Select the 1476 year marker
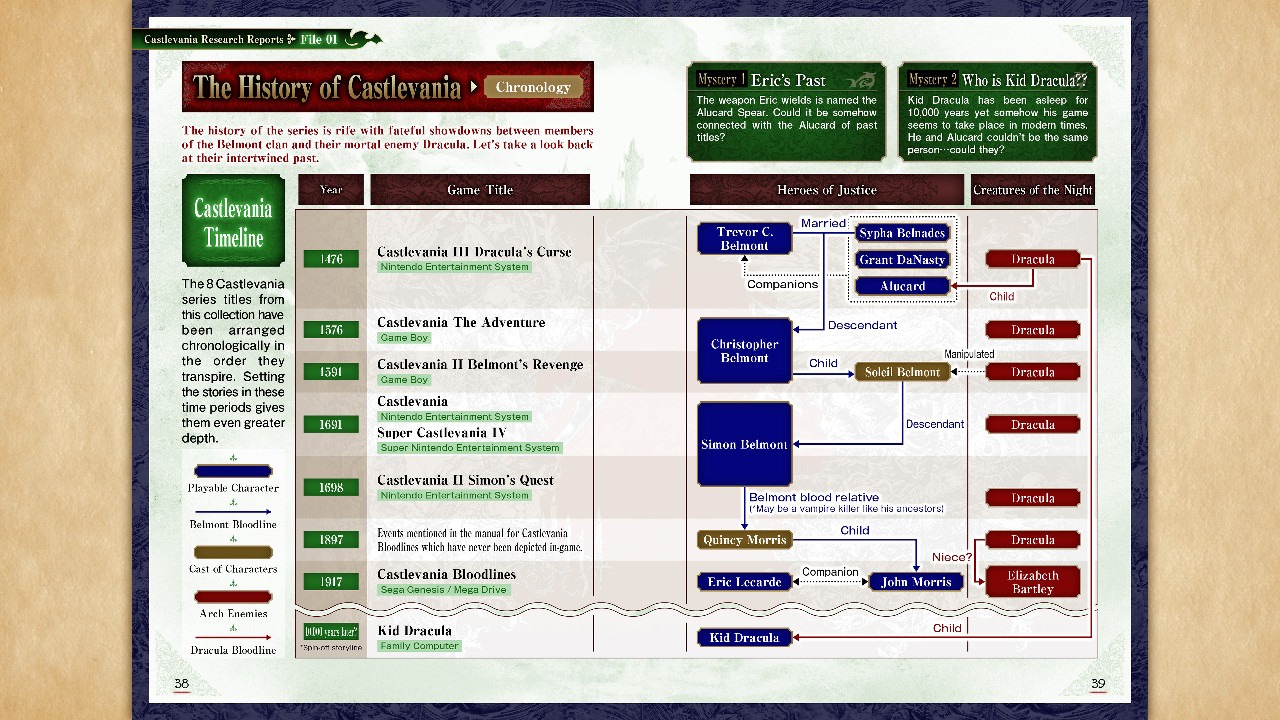This screenshot has width=1280, height=720. pos(331,259)
